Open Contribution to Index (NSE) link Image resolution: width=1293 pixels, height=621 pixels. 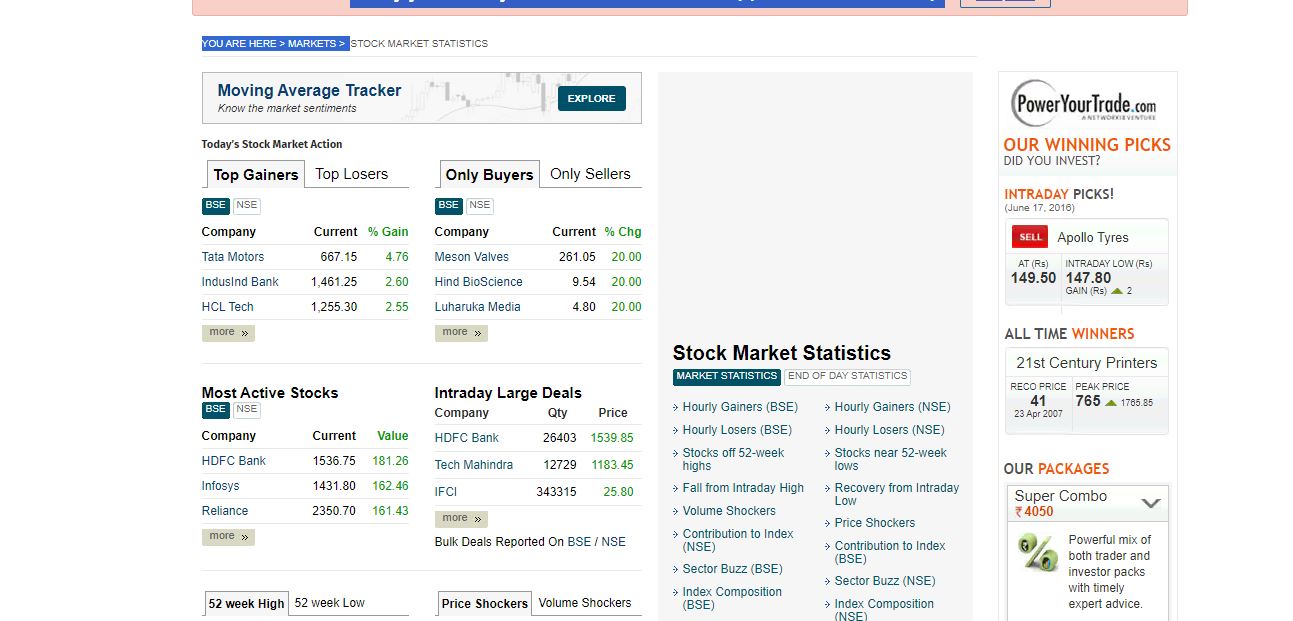[x=738, y=540]
